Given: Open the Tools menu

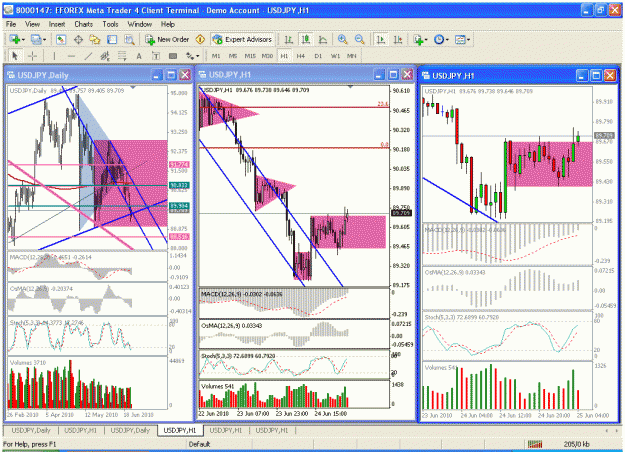Looking at the screenshot, I should point(110,24).
